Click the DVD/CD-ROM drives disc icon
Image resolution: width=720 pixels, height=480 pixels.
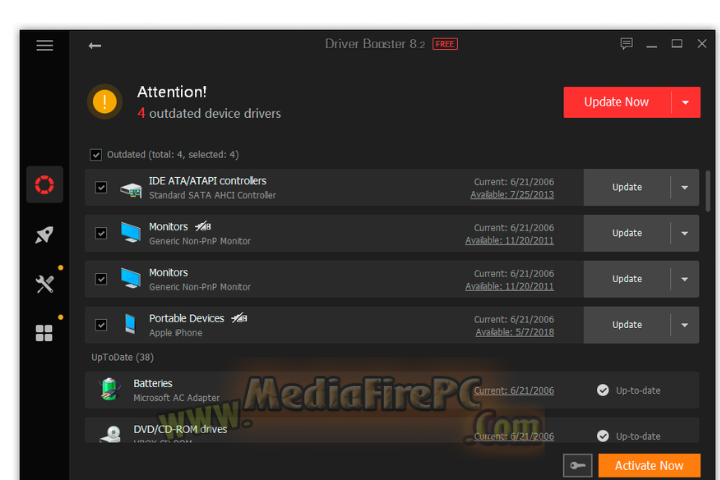pos(111,434)
